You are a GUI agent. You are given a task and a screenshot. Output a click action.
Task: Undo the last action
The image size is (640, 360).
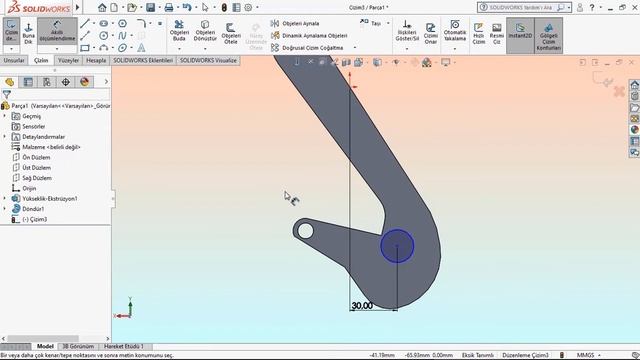[187, 7]
